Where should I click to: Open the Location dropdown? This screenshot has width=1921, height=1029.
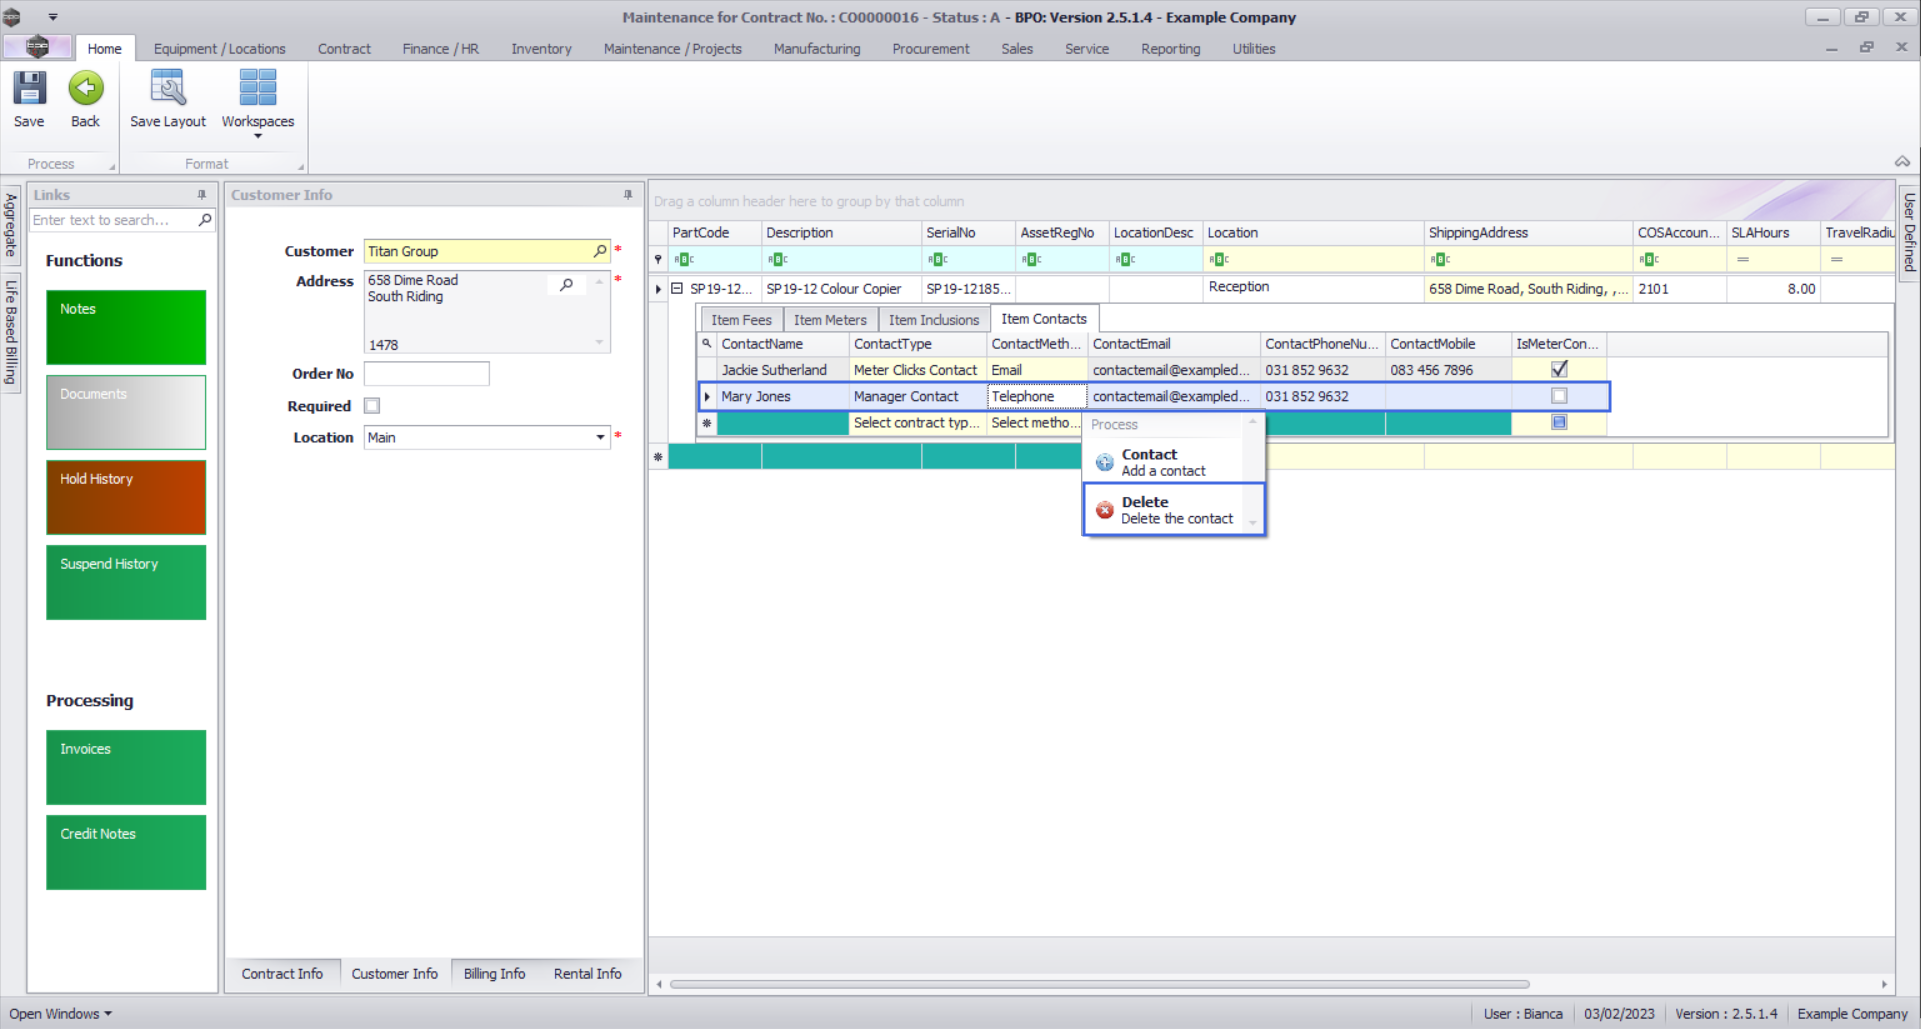coord(600,437)
